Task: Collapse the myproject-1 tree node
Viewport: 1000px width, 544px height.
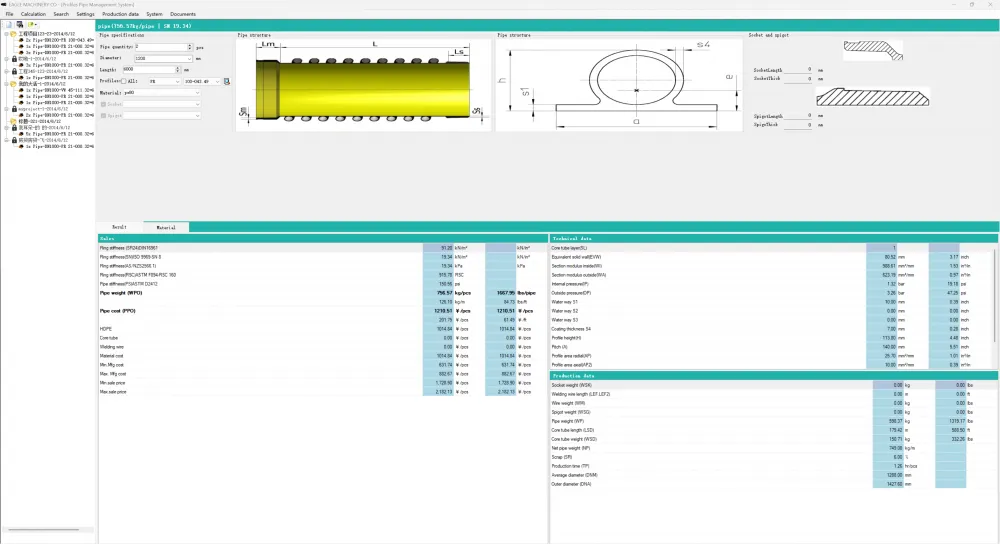Action: (6, 109)
